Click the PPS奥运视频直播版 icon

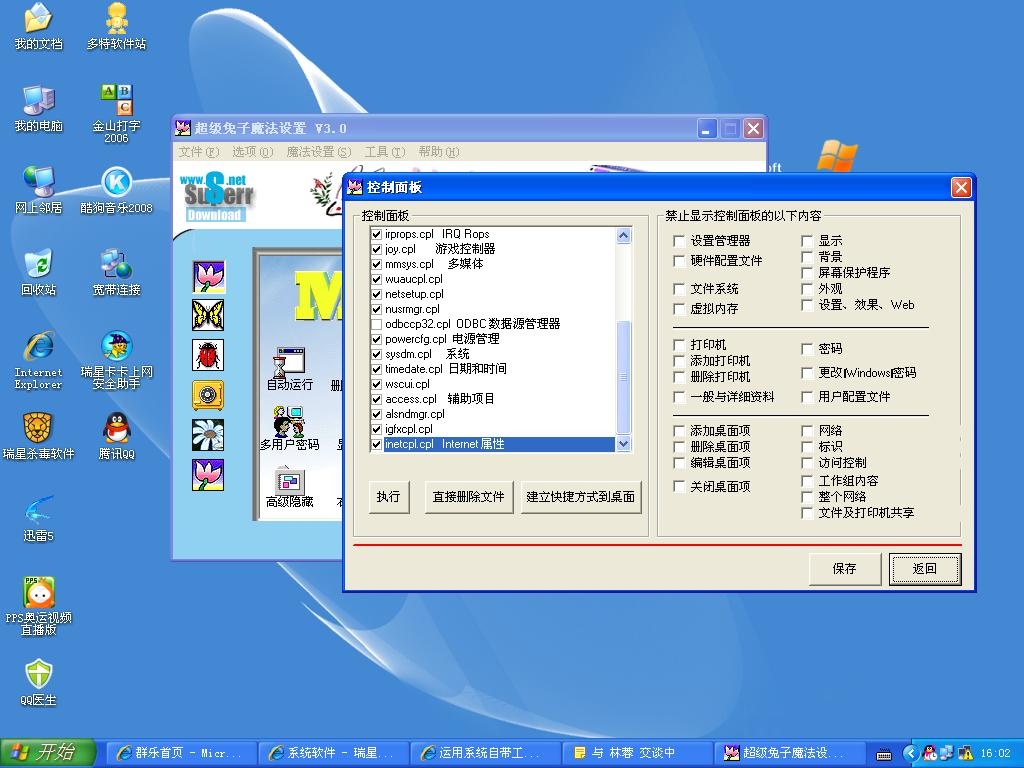click(x=39, y=606)
